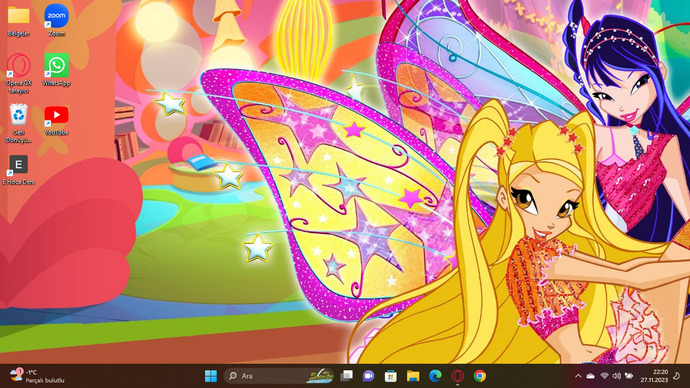Select the Opera GX tarayıcı shortcut
The width and height of the screenshot is (690, 388).
pos(18,73)
